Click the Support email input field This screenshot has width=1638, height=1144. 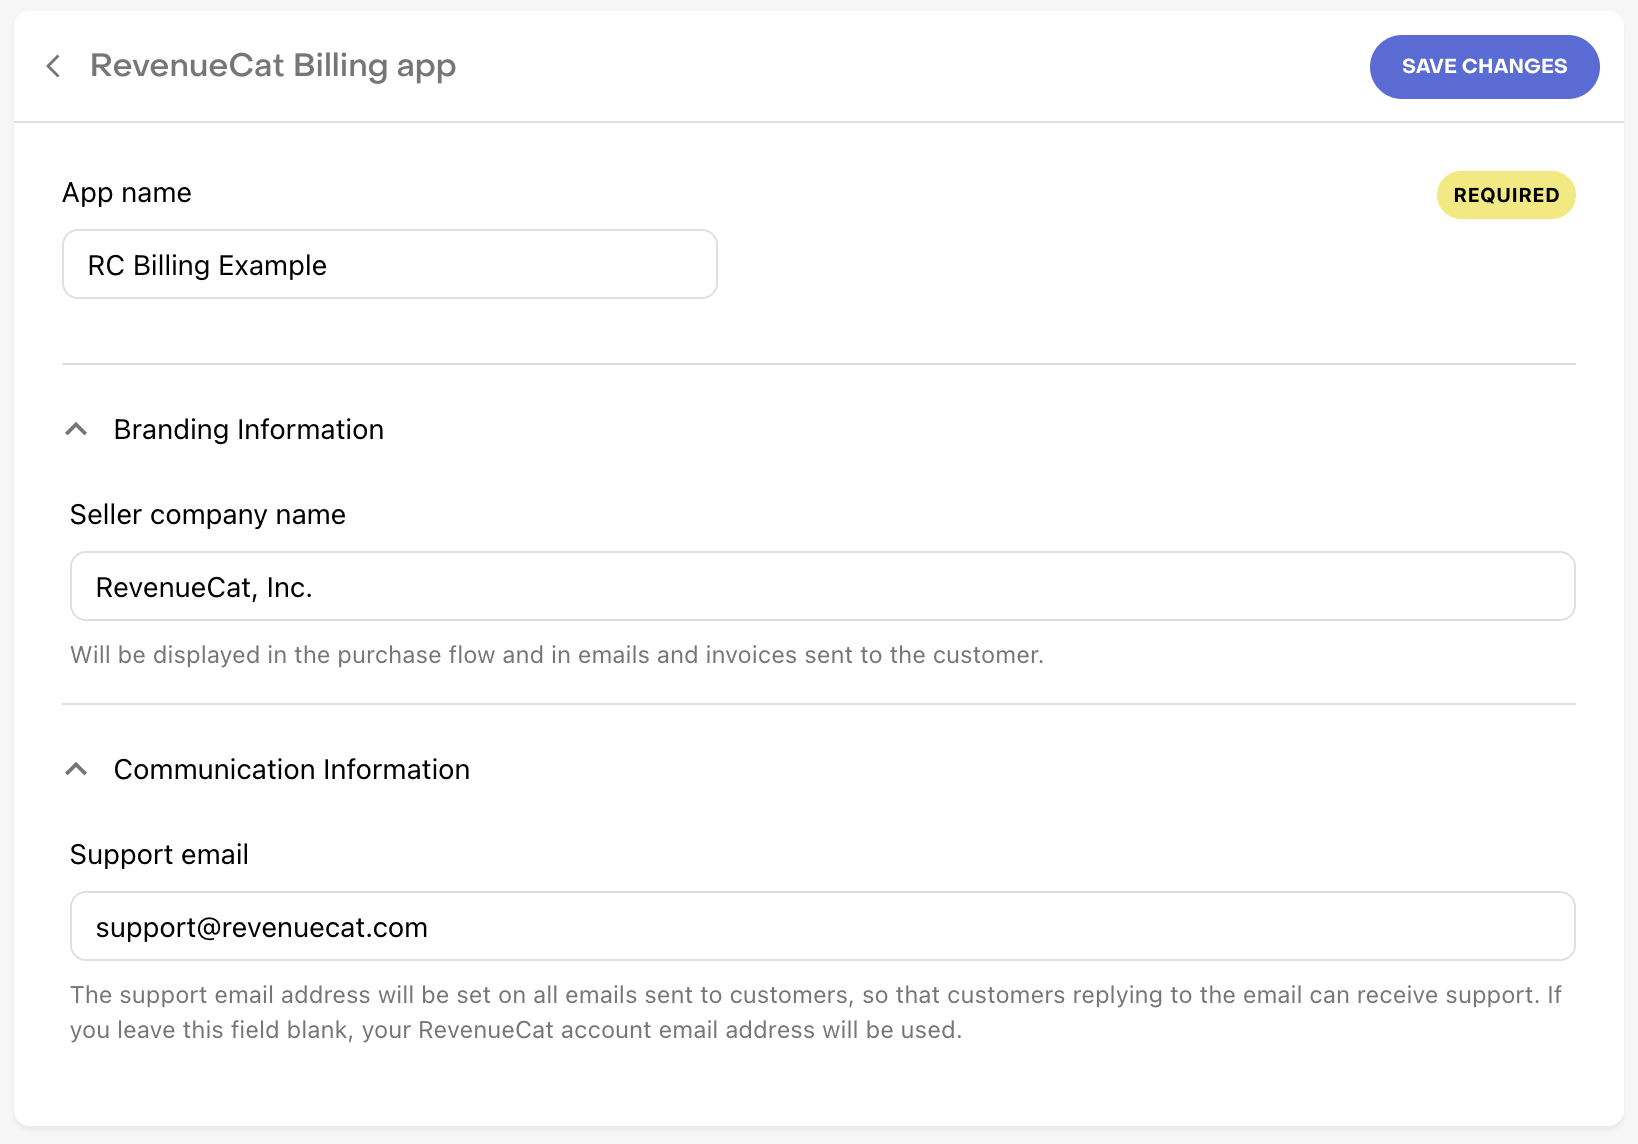click(822, 926)
